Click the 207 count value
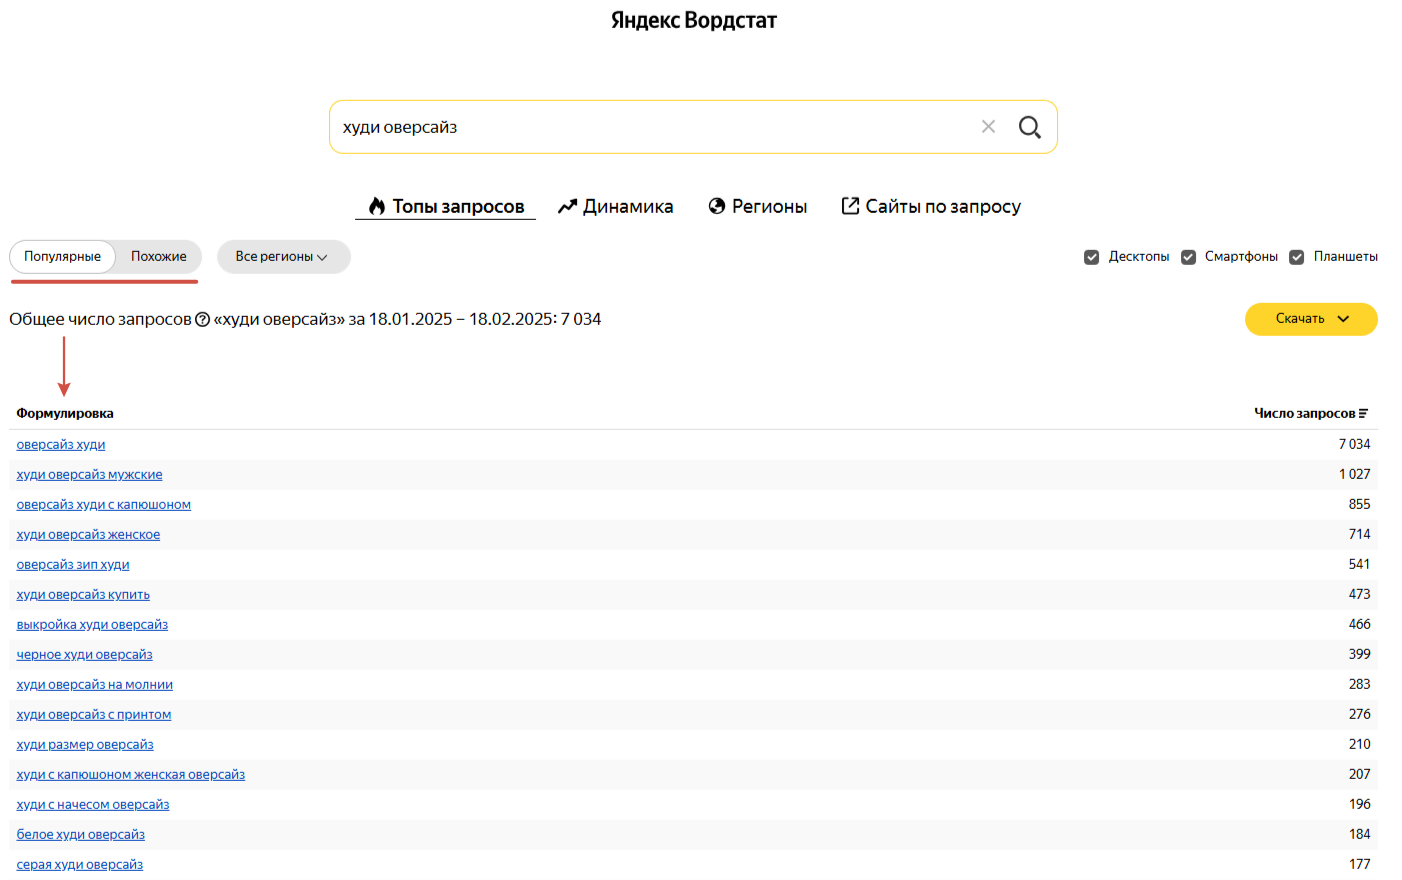Viewport: 1402px width, 880px height. tap(1359, 774)
